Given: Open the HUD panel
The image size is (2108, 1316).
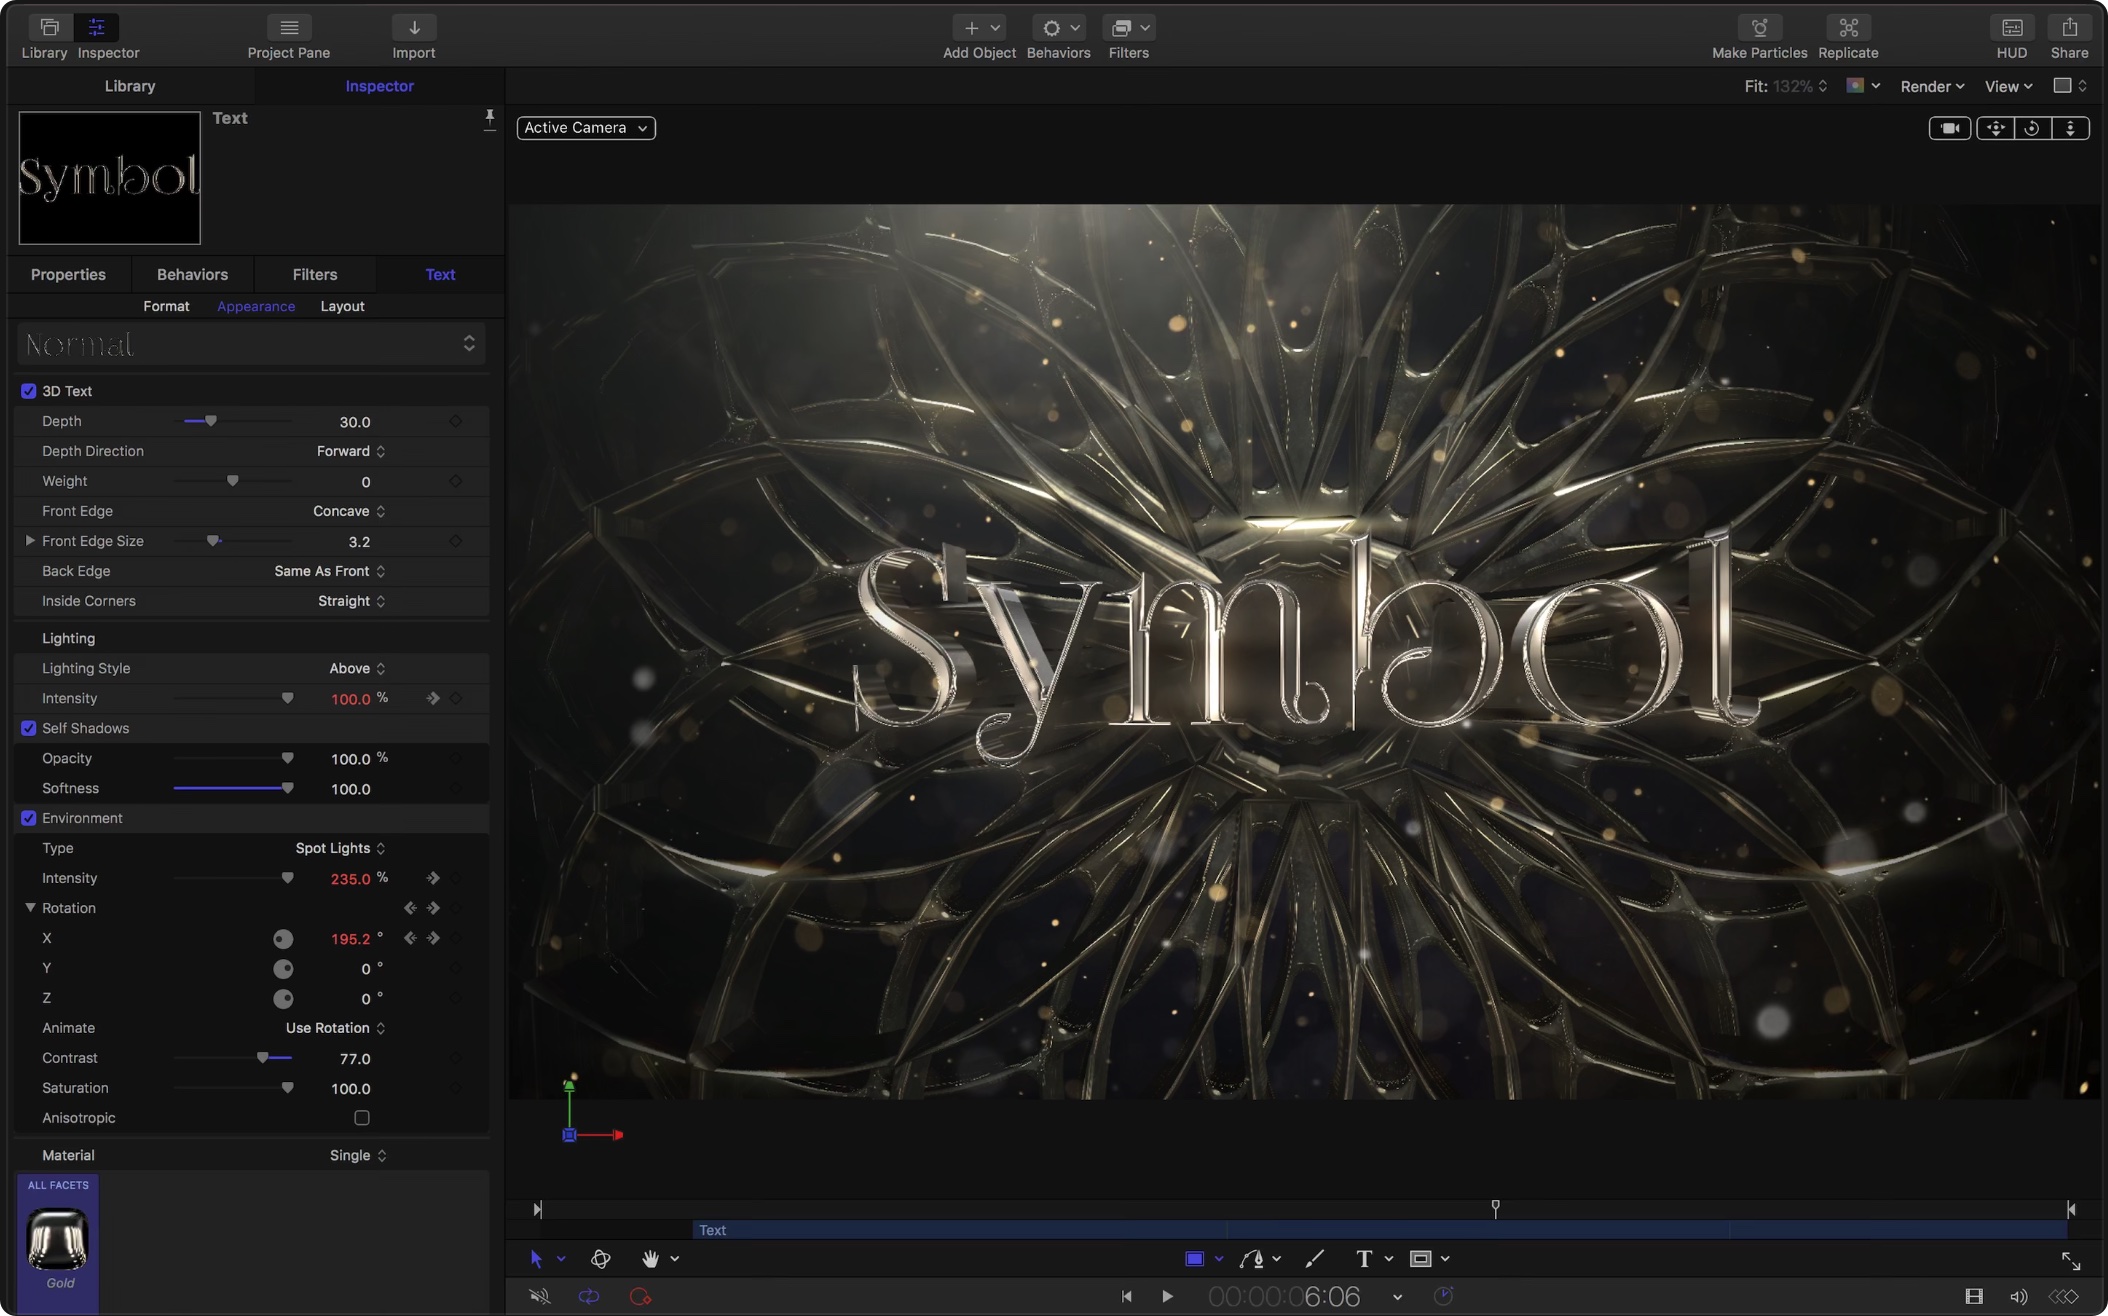Looking at the screenshot, I should coord(2011,28).
